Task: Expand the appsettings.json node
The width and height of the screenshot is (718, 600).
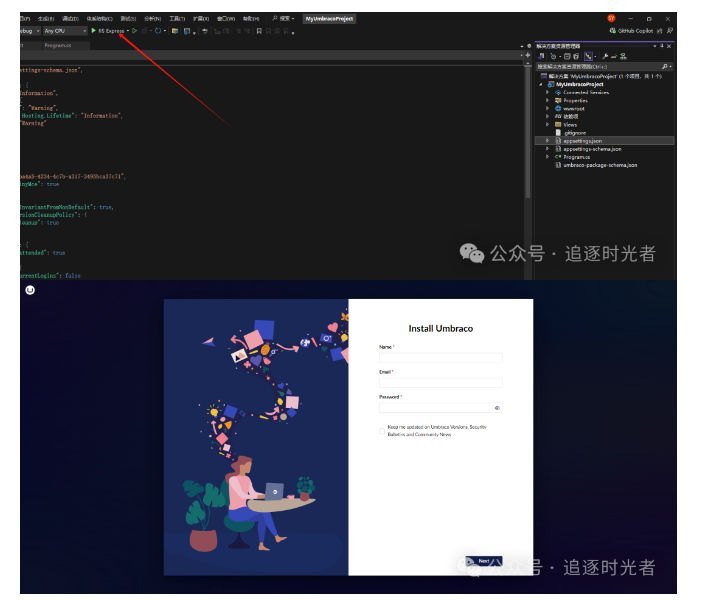Action: click(x=547, y=141)
